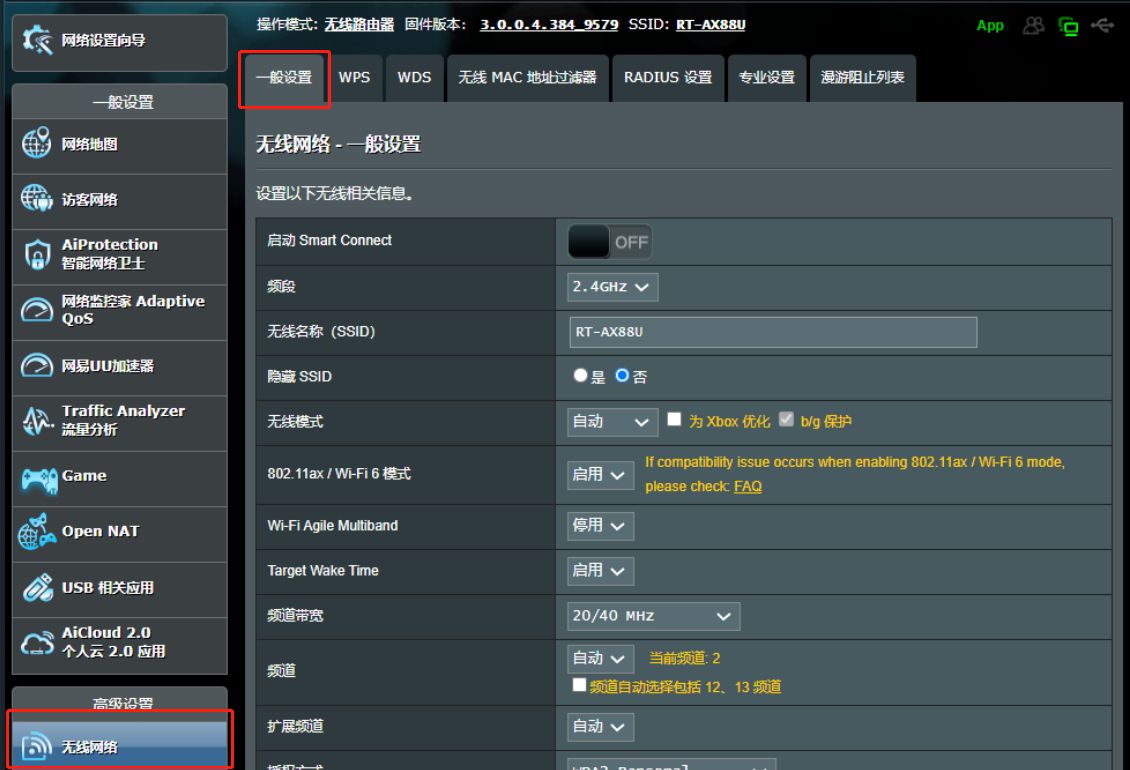Switch to the 无线 MAC 地址过滤器 tab
Image resolution: width=1130 pixels, height=770 pixels.
point(528,78)
